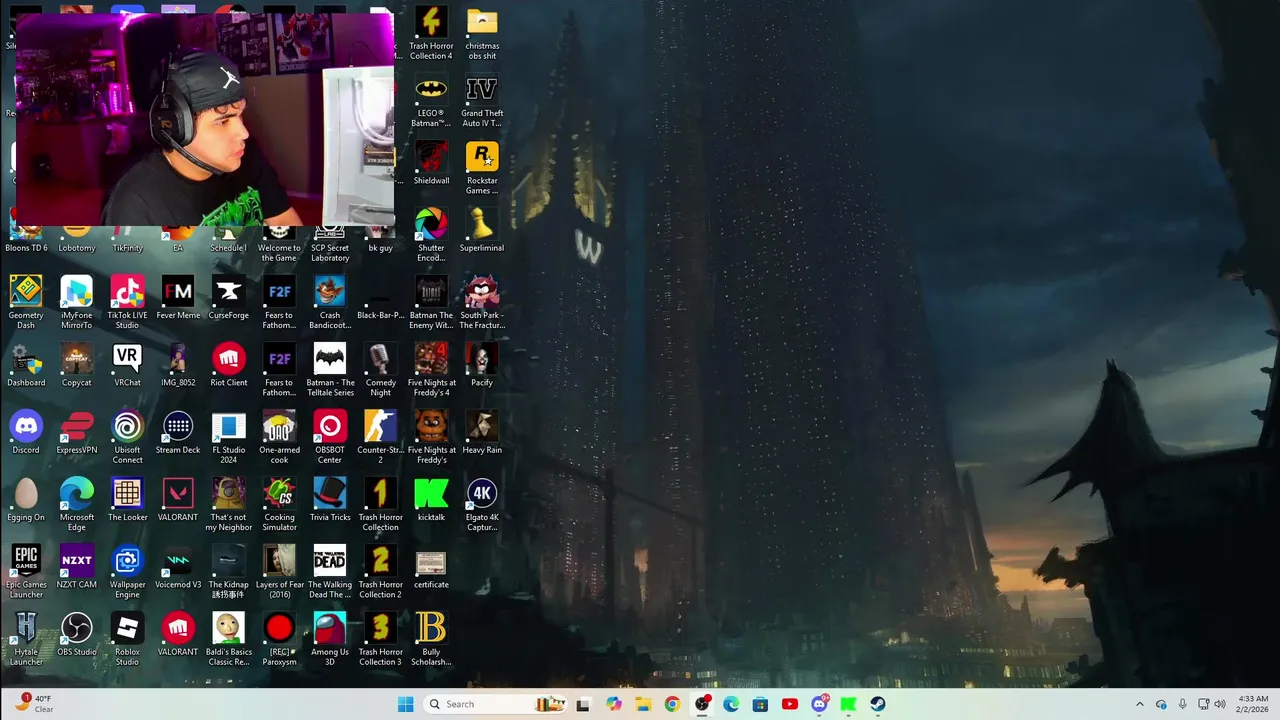Launch Comedy Night desktop shortcut
Viewport: 1280px width, 720px height.
pyautogui.click(x=380, y=370)
